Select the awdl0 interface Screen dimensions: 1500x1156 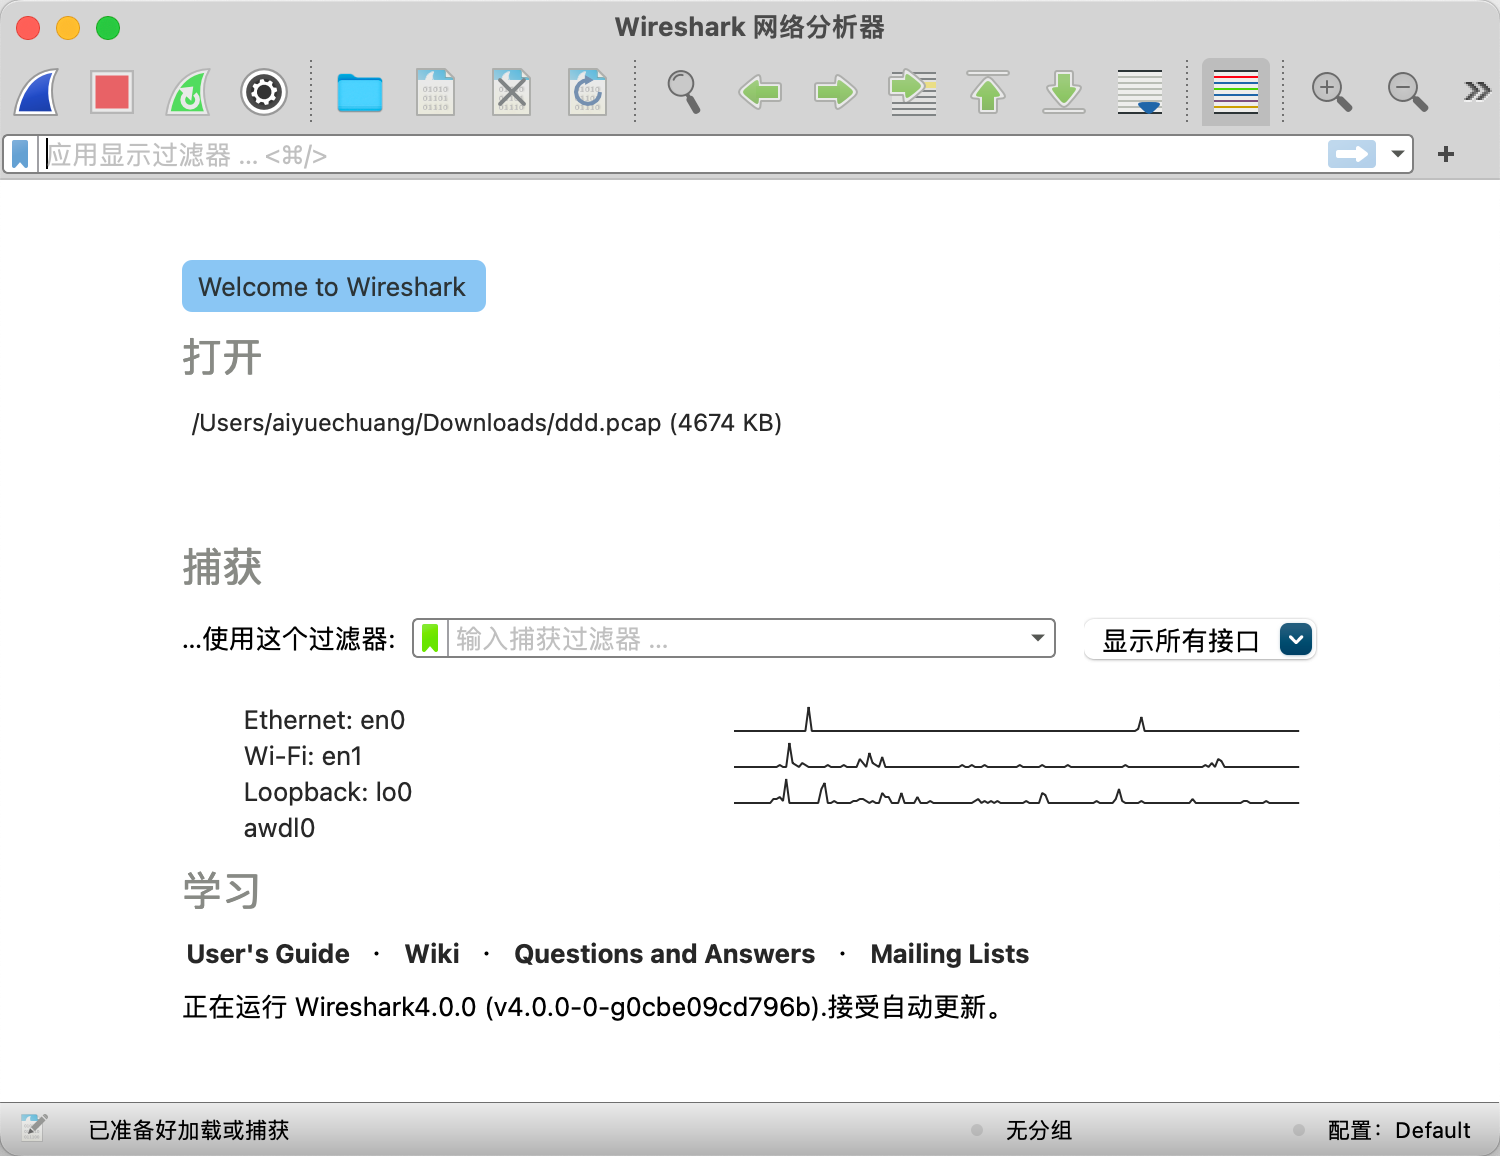279,828
